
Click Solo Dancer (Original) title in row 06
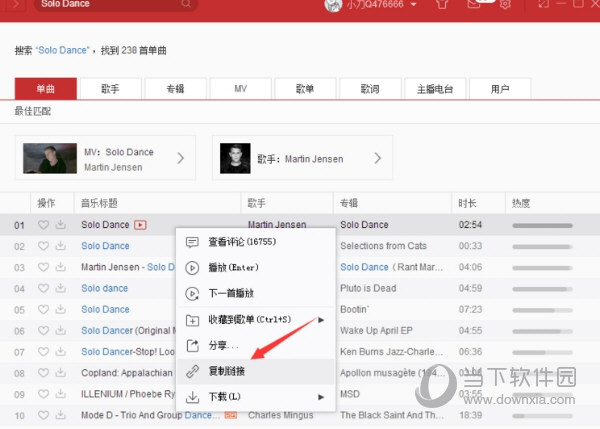point(128,330)
